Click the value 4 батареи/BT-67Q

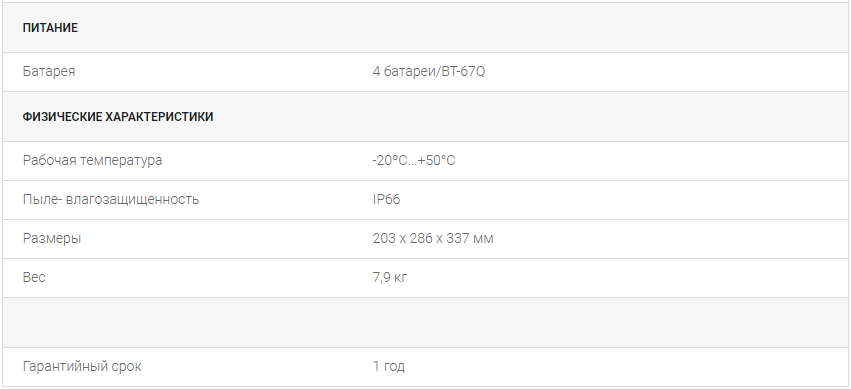pos(429,72)
